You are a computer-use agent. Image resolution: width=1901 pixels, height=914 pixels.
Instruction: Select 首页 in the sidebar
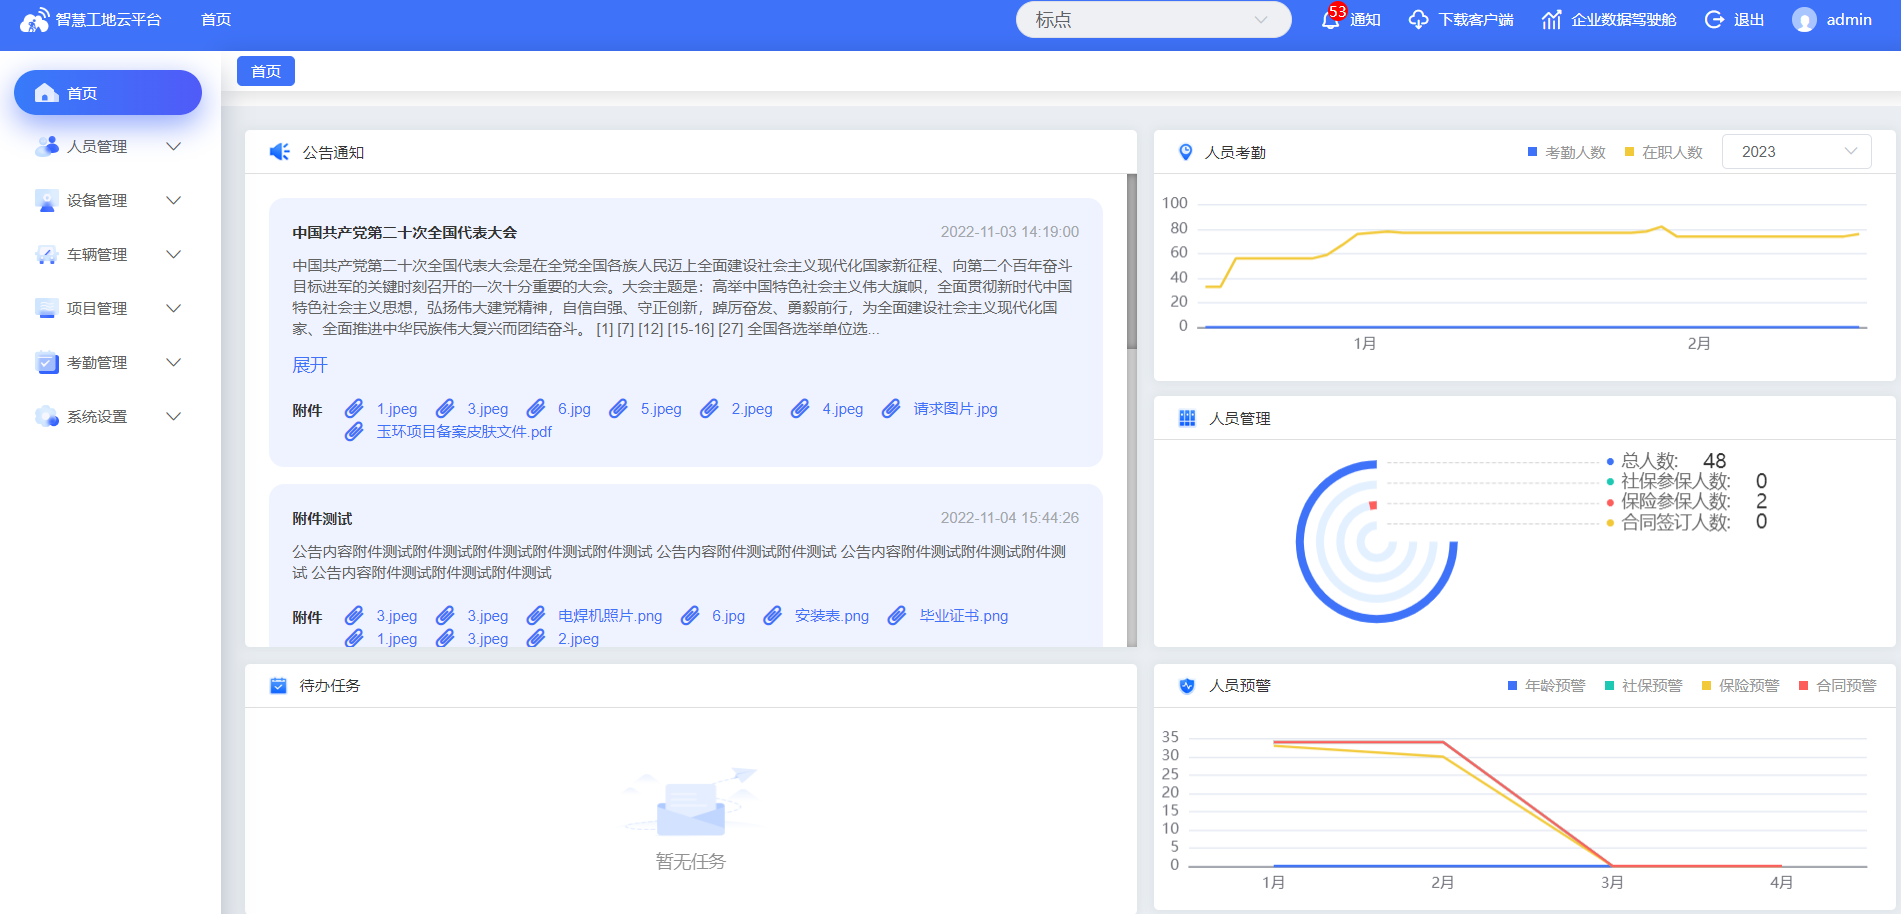pos(108,93)
